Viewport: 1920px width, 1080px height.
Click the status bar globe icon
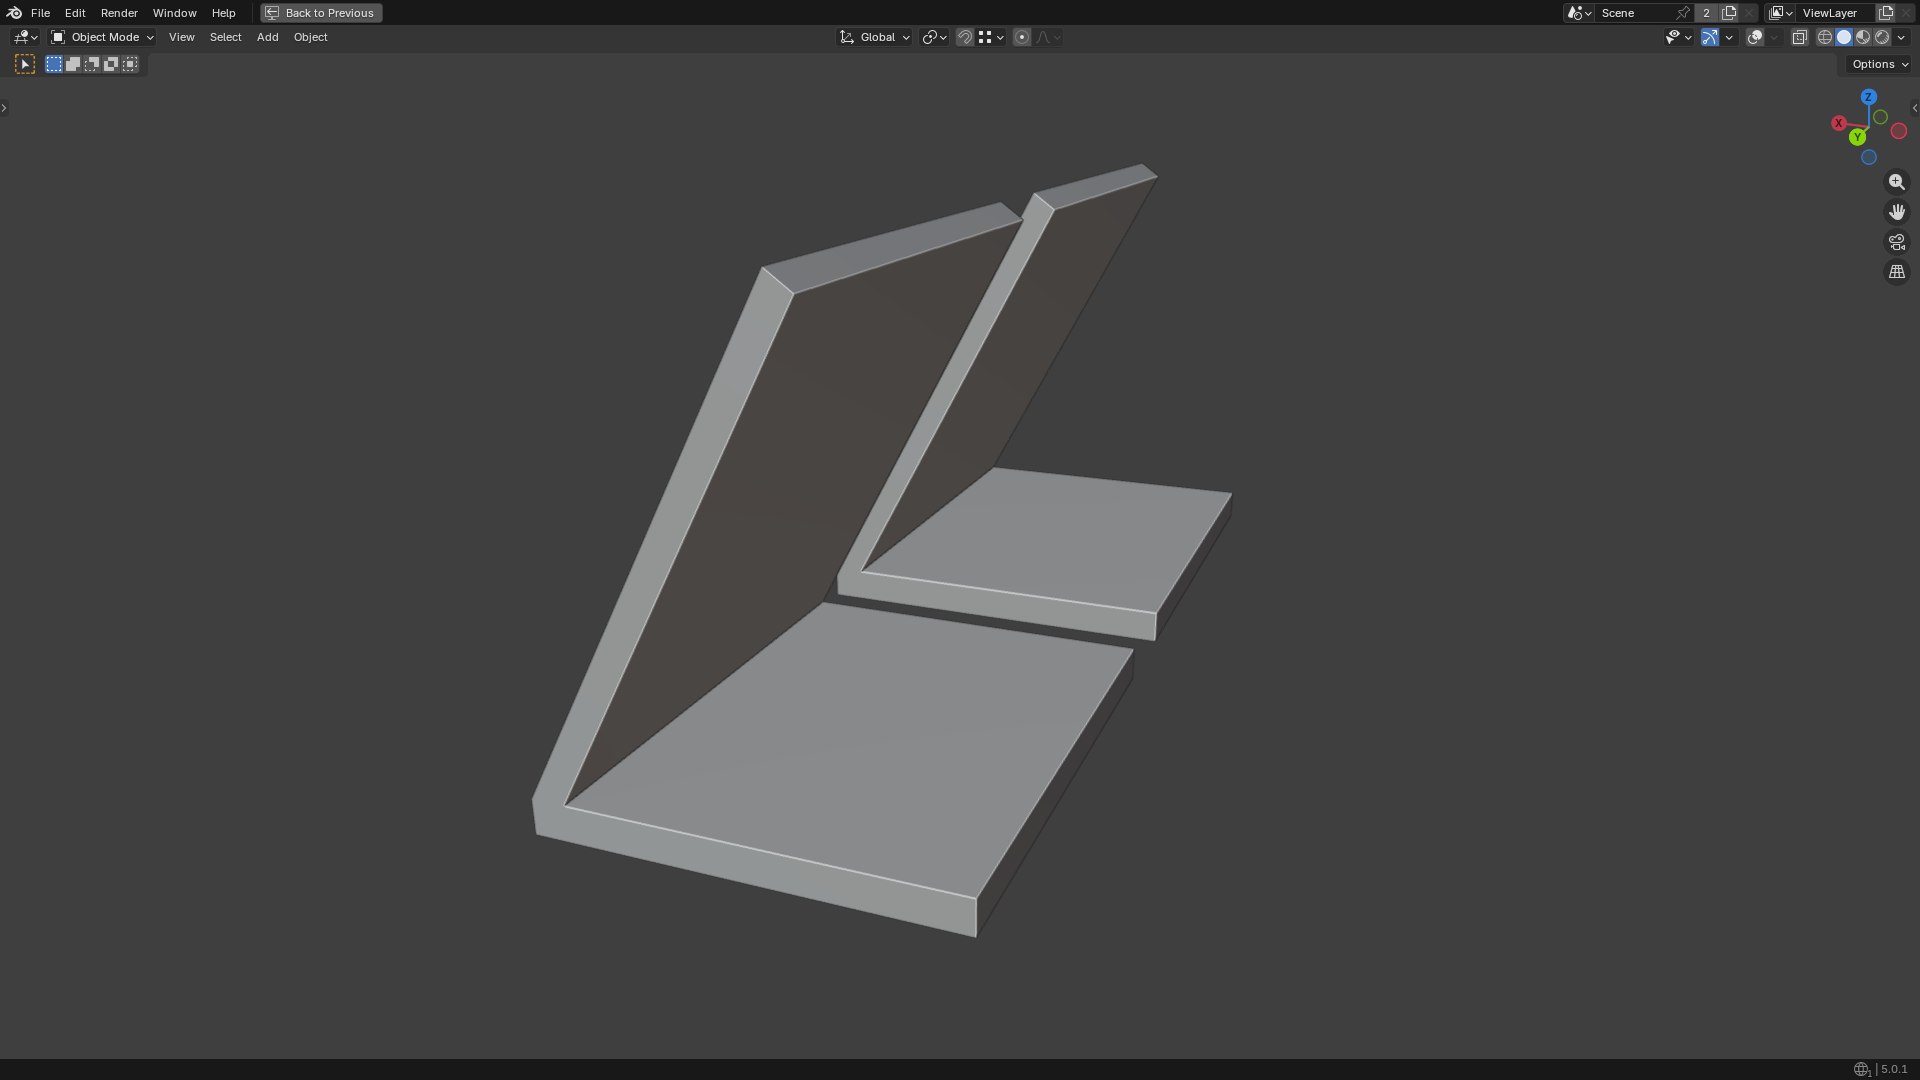coord(1861,1069)
